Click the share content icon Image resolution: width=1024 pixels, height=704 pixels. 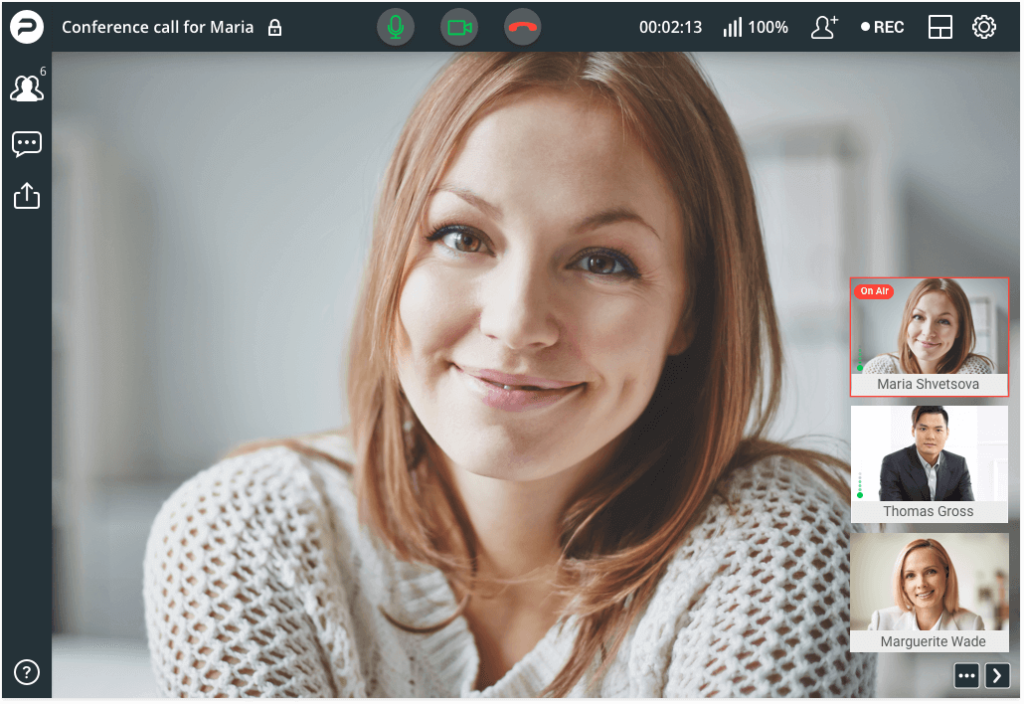26,195
